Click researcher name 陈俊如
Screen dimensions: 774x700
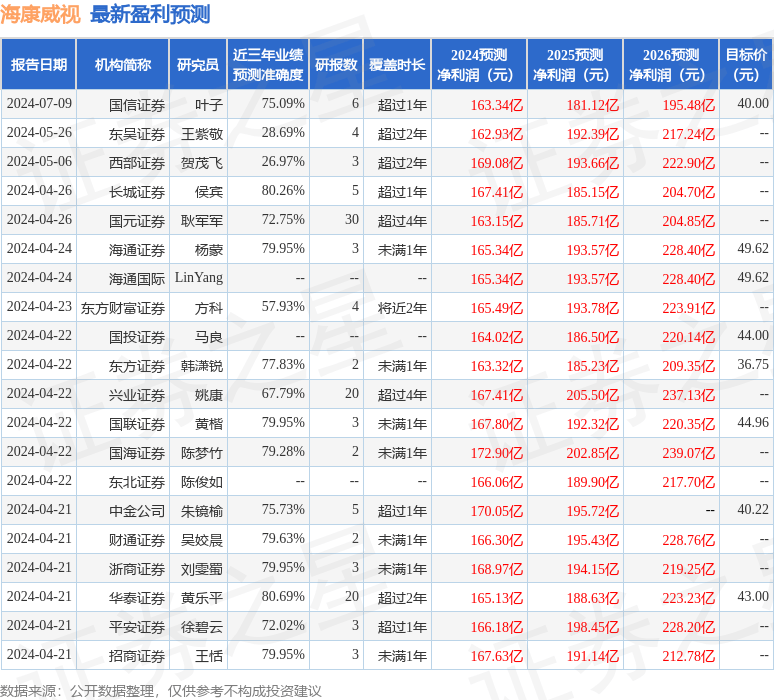click(x=202, y=482)
